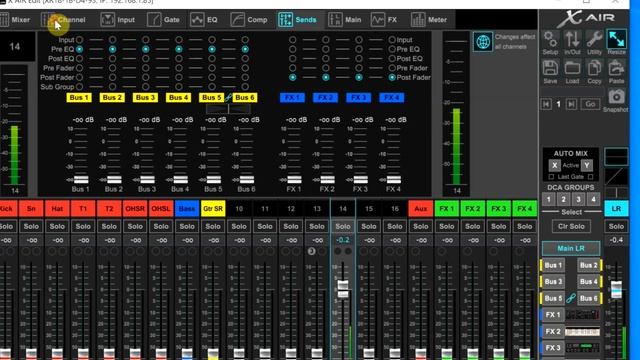Click the Clr Solo button

(x=571, y=226)
